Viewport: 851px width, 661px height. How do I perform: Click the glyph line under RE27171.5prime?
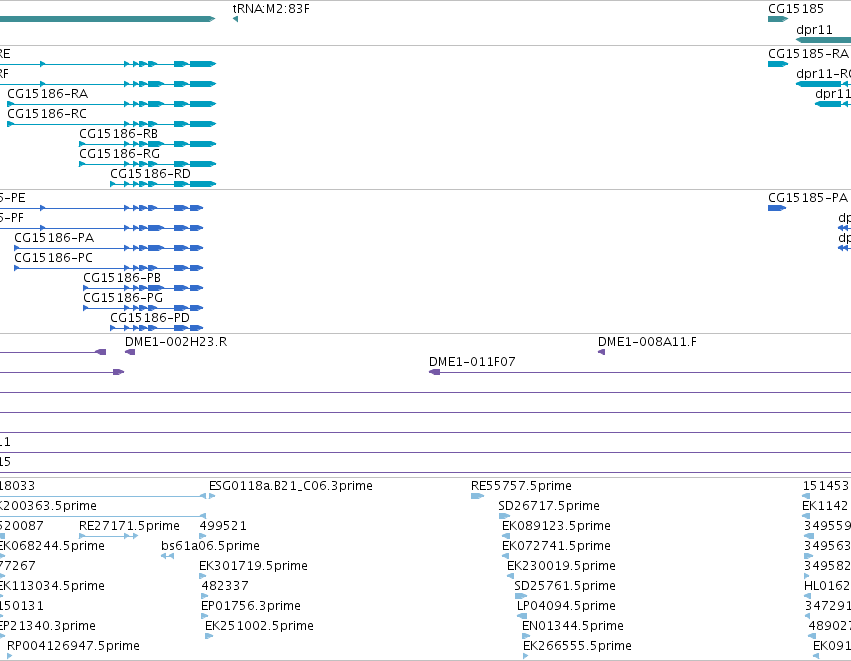click(x=109, y=536)
